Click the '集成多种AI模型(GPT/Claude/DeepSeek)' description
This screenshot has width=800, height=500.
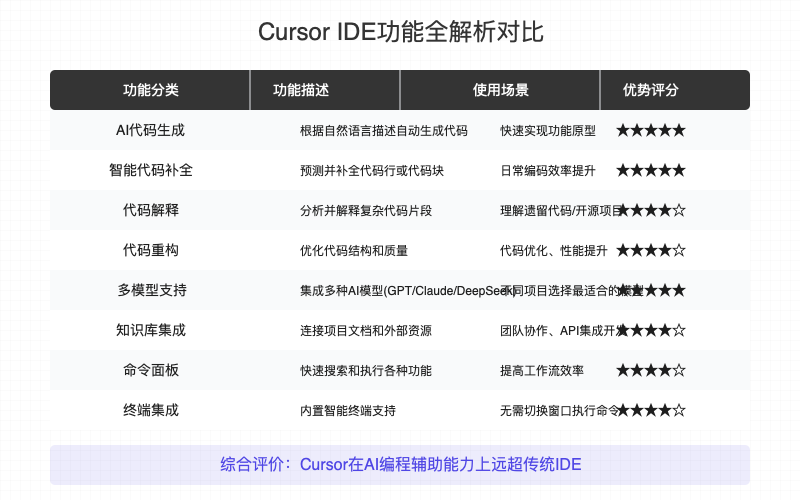tap(407, 291)
